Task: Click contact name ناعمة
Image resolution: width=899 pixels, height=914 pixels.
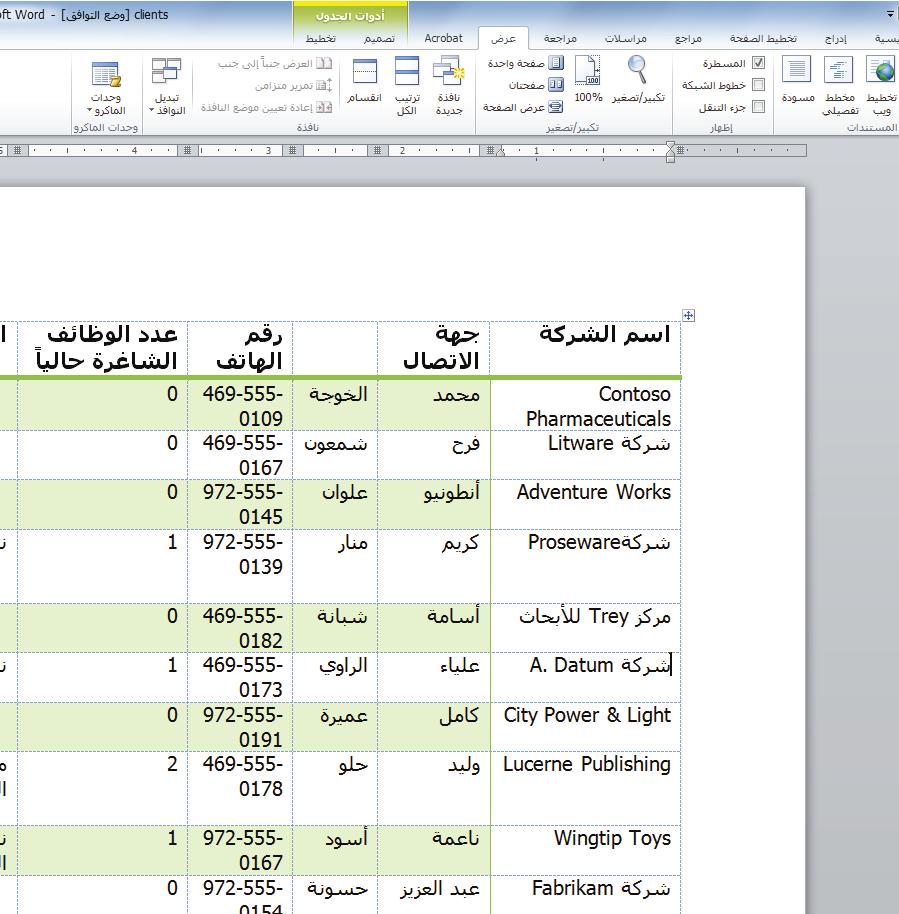Action: point(456,839)
